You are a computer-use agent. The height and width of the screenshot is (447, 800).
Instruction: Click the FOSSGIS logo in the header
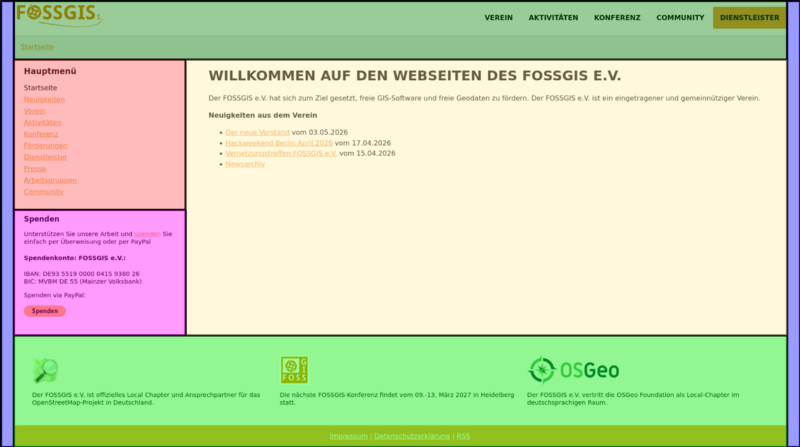59,15
